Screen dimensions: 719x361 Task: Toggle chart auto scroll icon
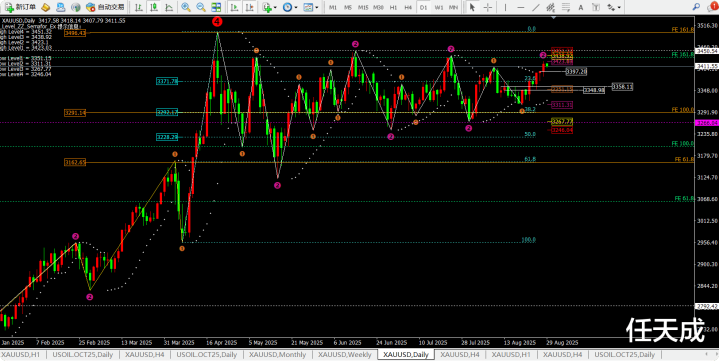(x=234, y=7)
